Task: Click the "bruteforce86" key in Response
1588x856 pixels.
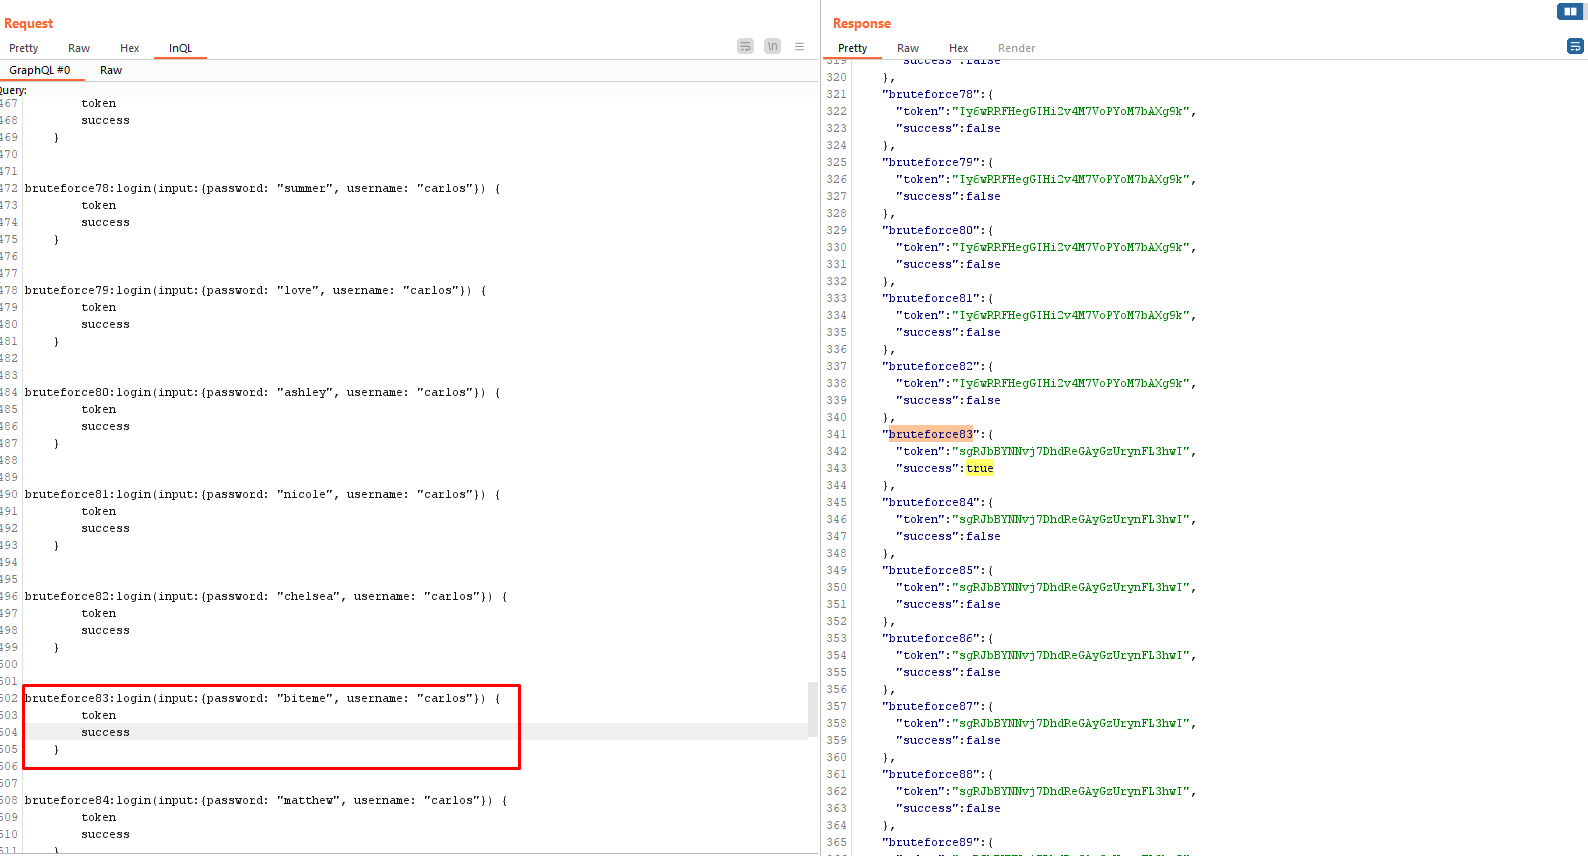Action: click(931, 638)
